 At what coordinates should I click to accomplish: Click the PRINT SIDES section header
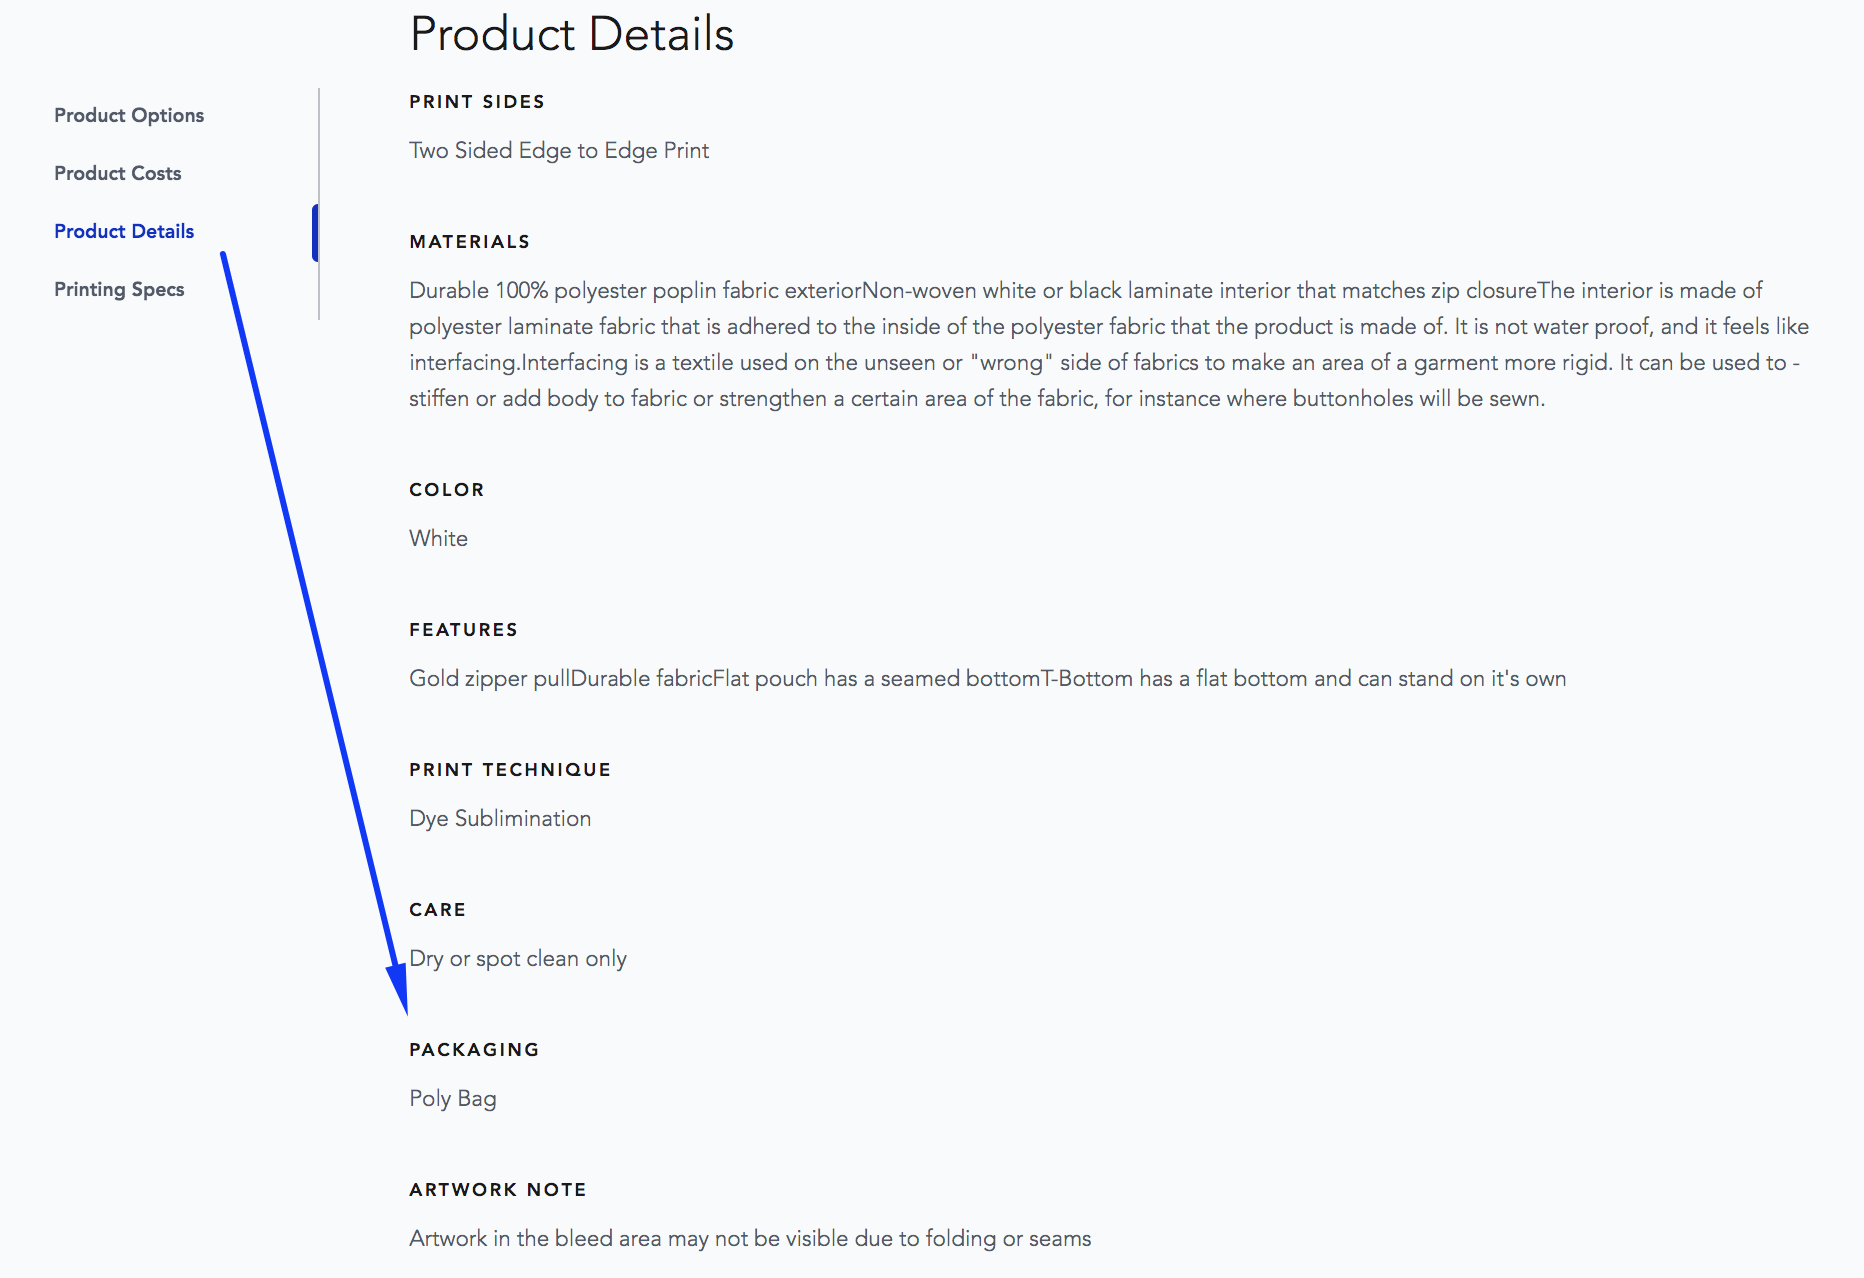coord(477,101)
